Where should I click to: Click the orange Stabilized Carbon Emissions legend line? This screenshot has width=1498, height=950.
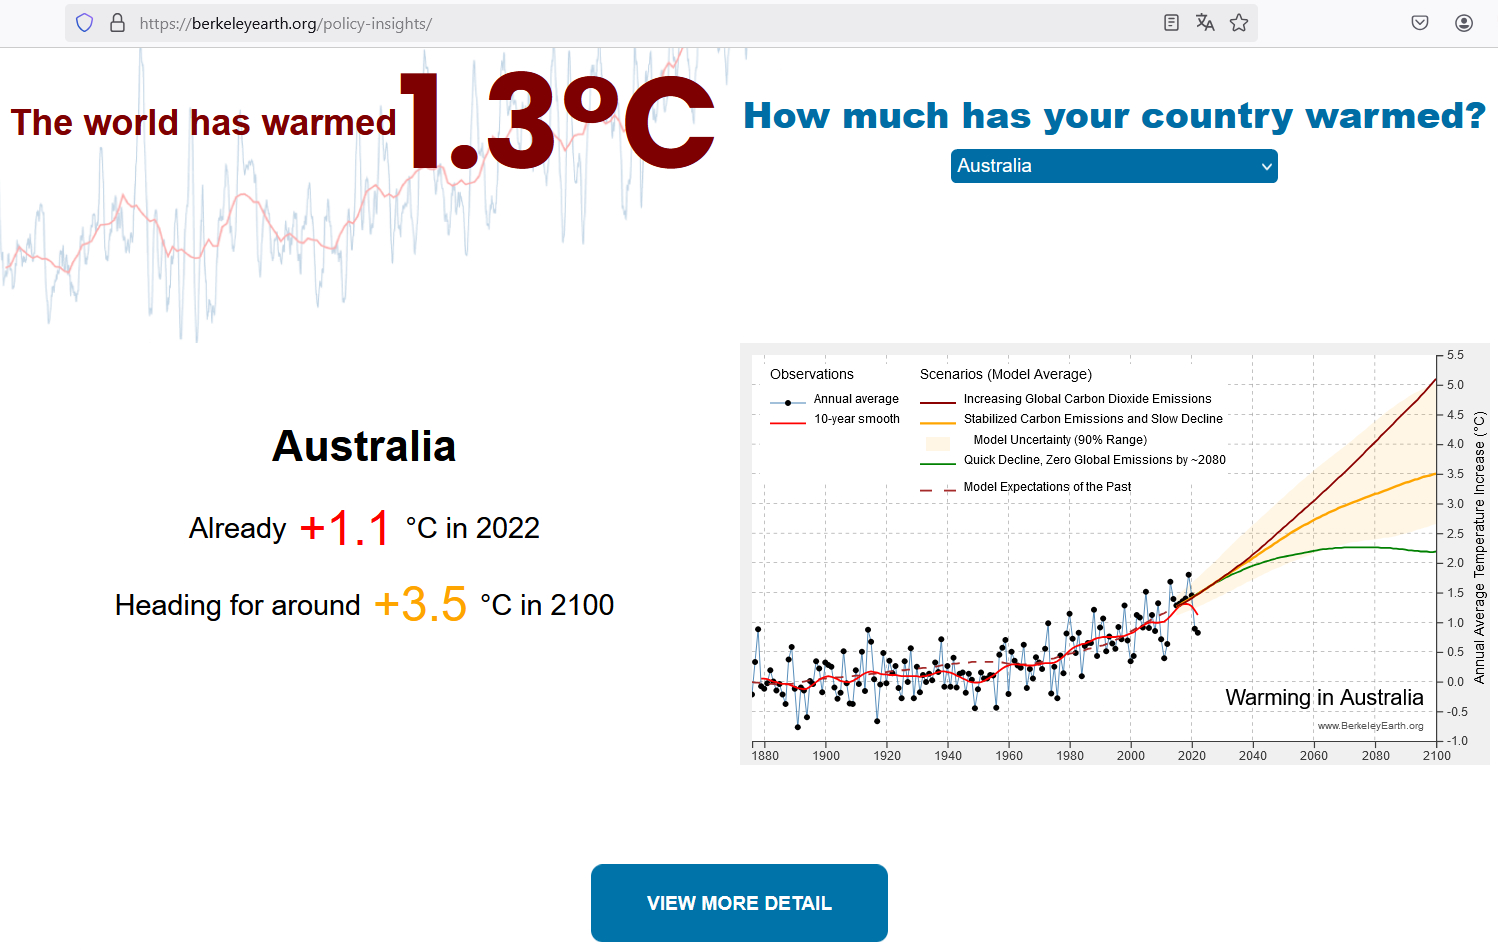click(937, 421)
